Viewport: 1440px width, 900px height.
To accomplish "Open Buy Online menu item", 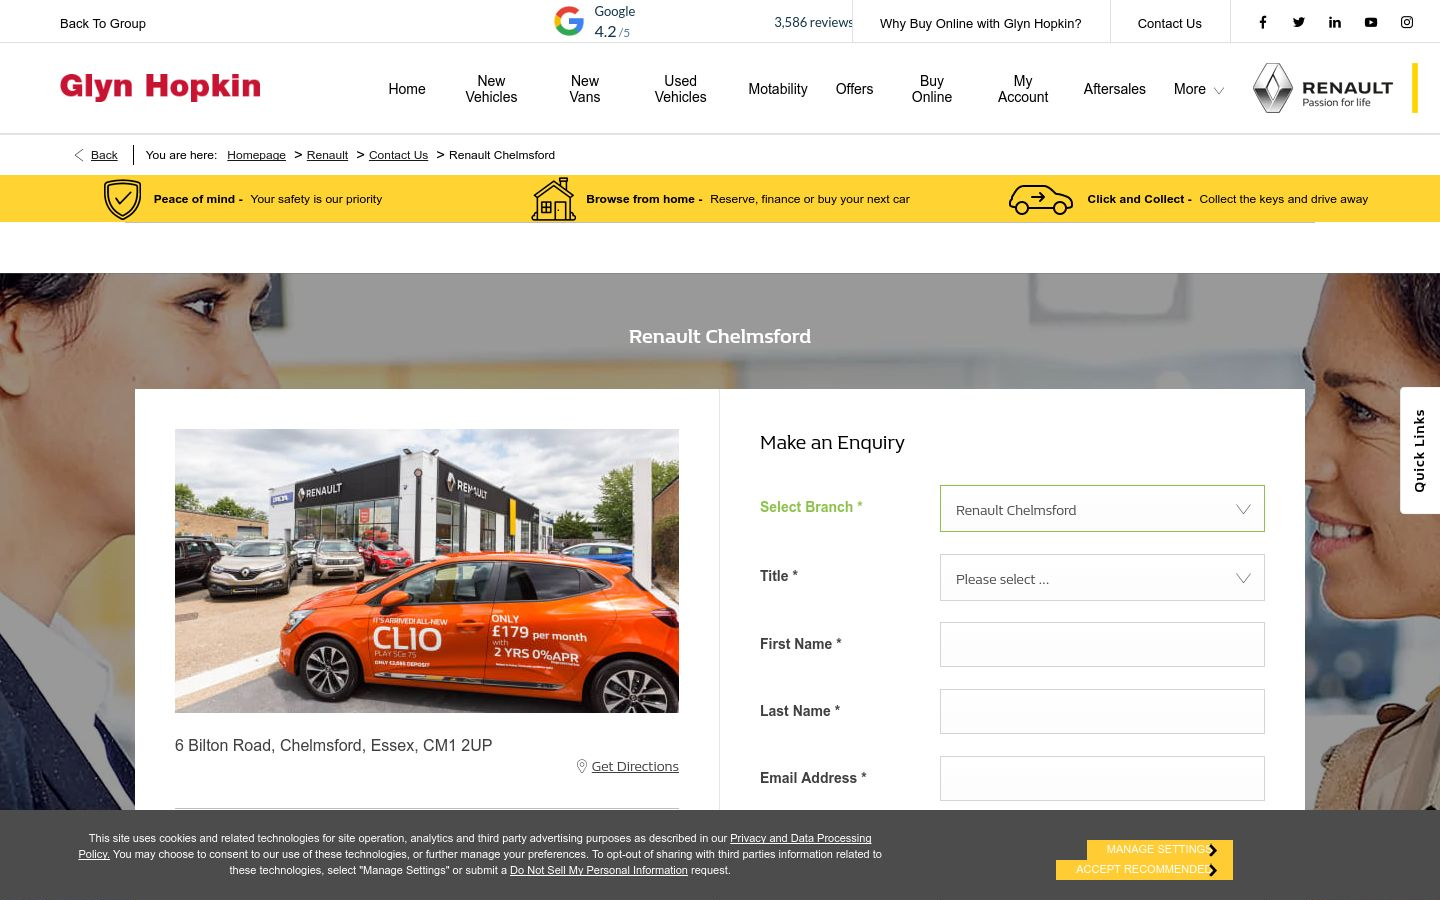I will [932, 89].
